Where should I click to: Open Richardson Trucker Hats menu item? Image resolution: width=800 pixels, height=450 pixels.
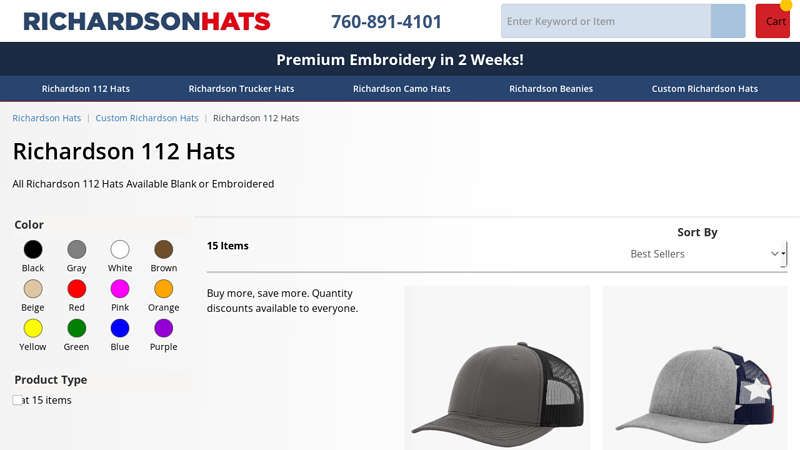pyautogui.click(x=241, y=89)
